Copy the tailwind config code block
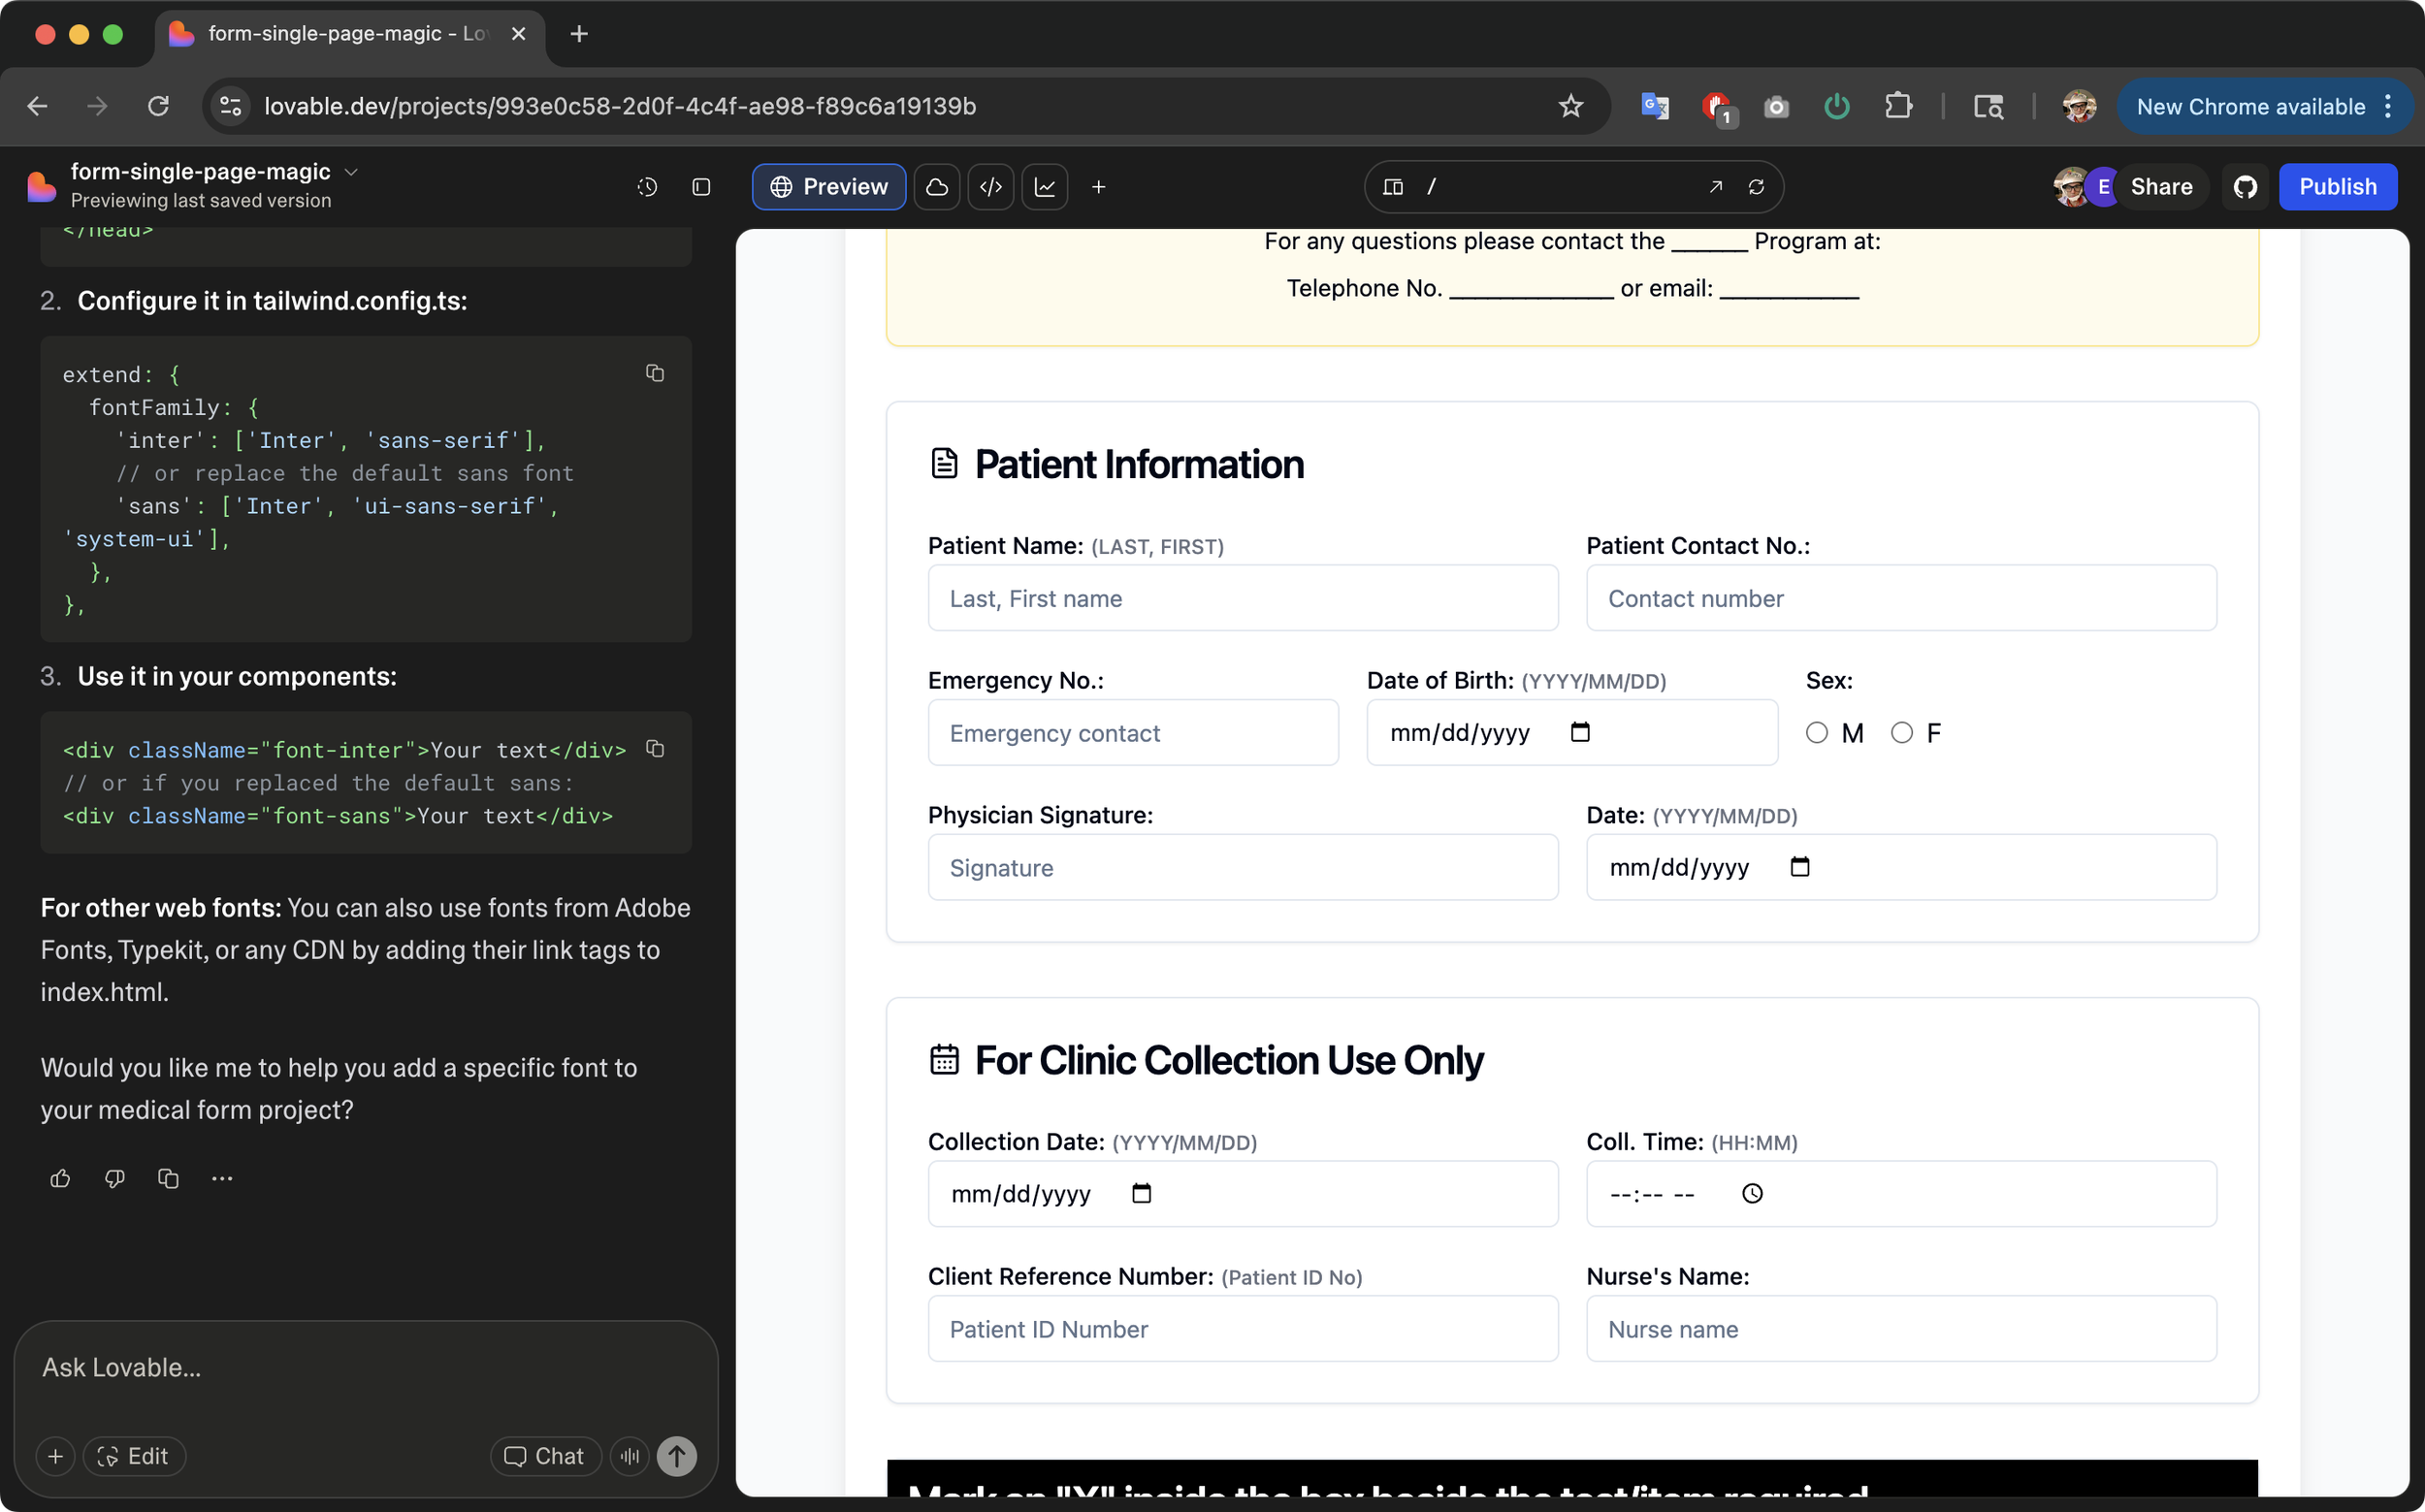2425x1512 pixels. point(655,373)
